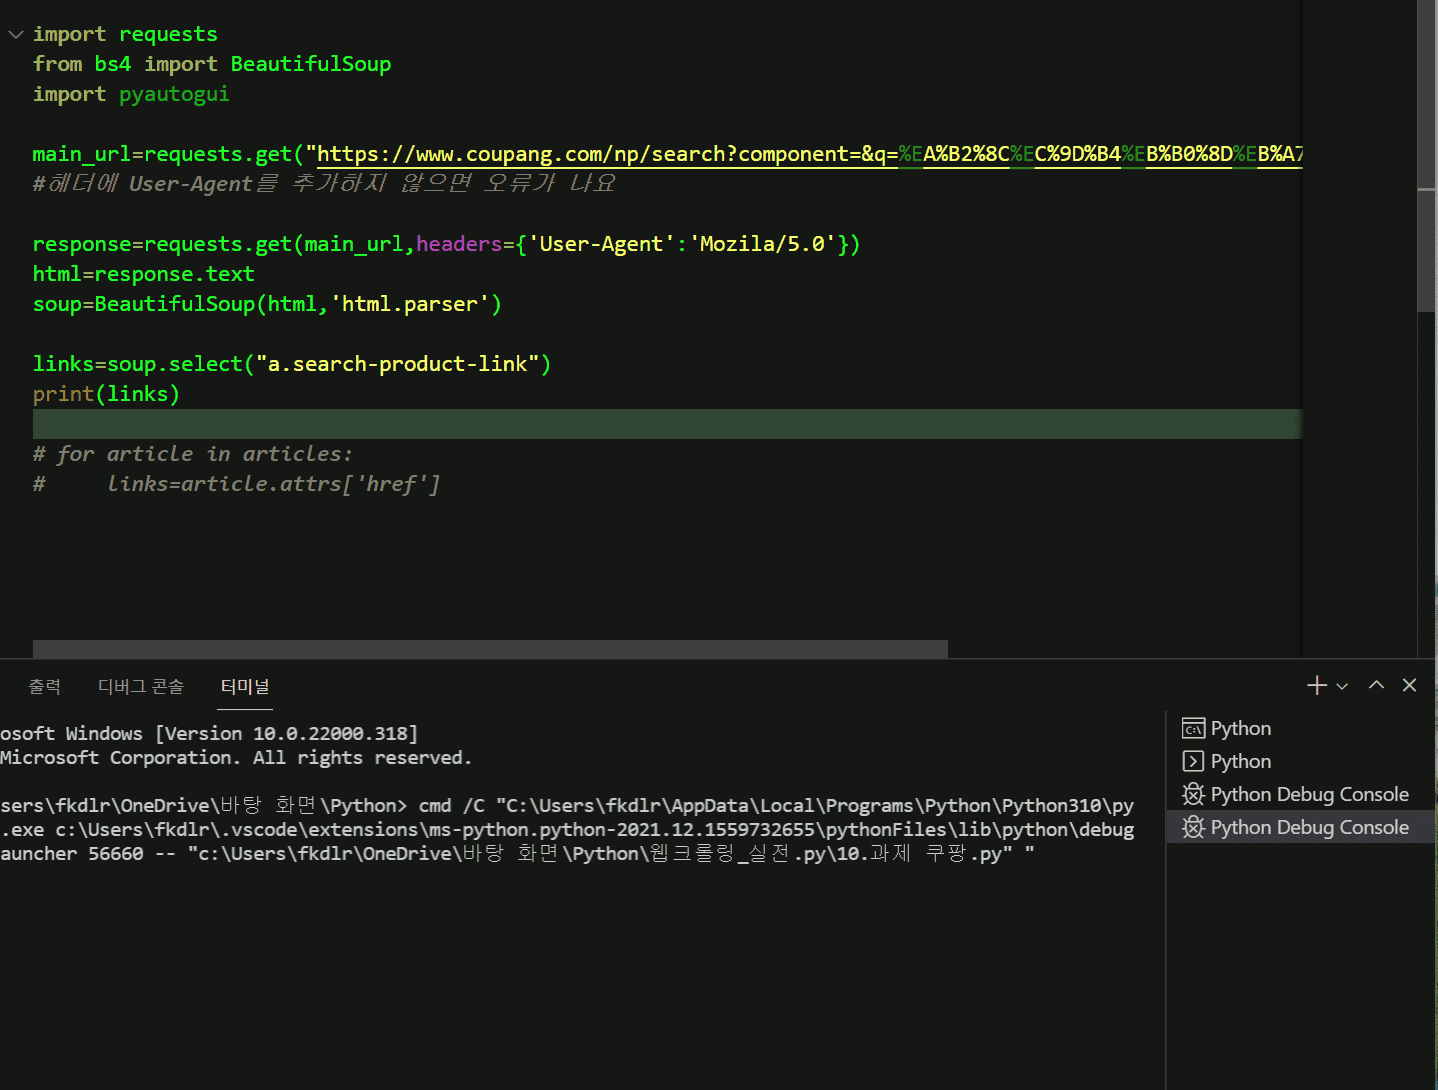Collapse the code fold chevron beside import requests

coord(16,35)
